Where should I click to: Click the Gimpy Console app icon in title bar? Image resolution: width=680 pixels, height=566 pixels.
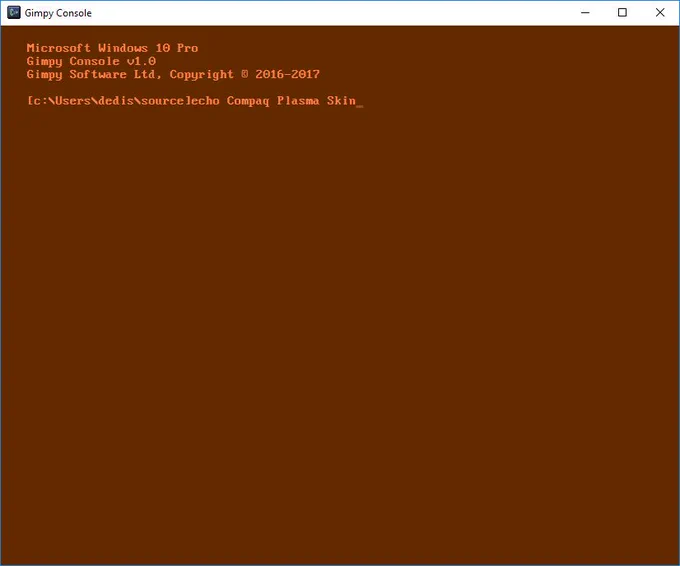13,13
